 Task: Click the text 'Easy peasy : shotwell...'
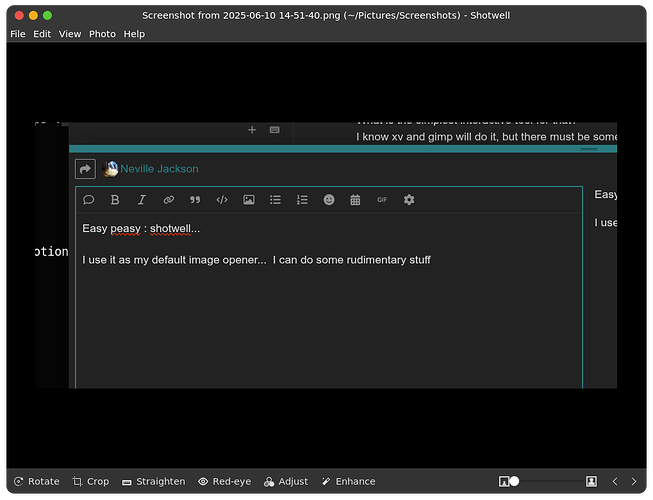tap(141, 229)
